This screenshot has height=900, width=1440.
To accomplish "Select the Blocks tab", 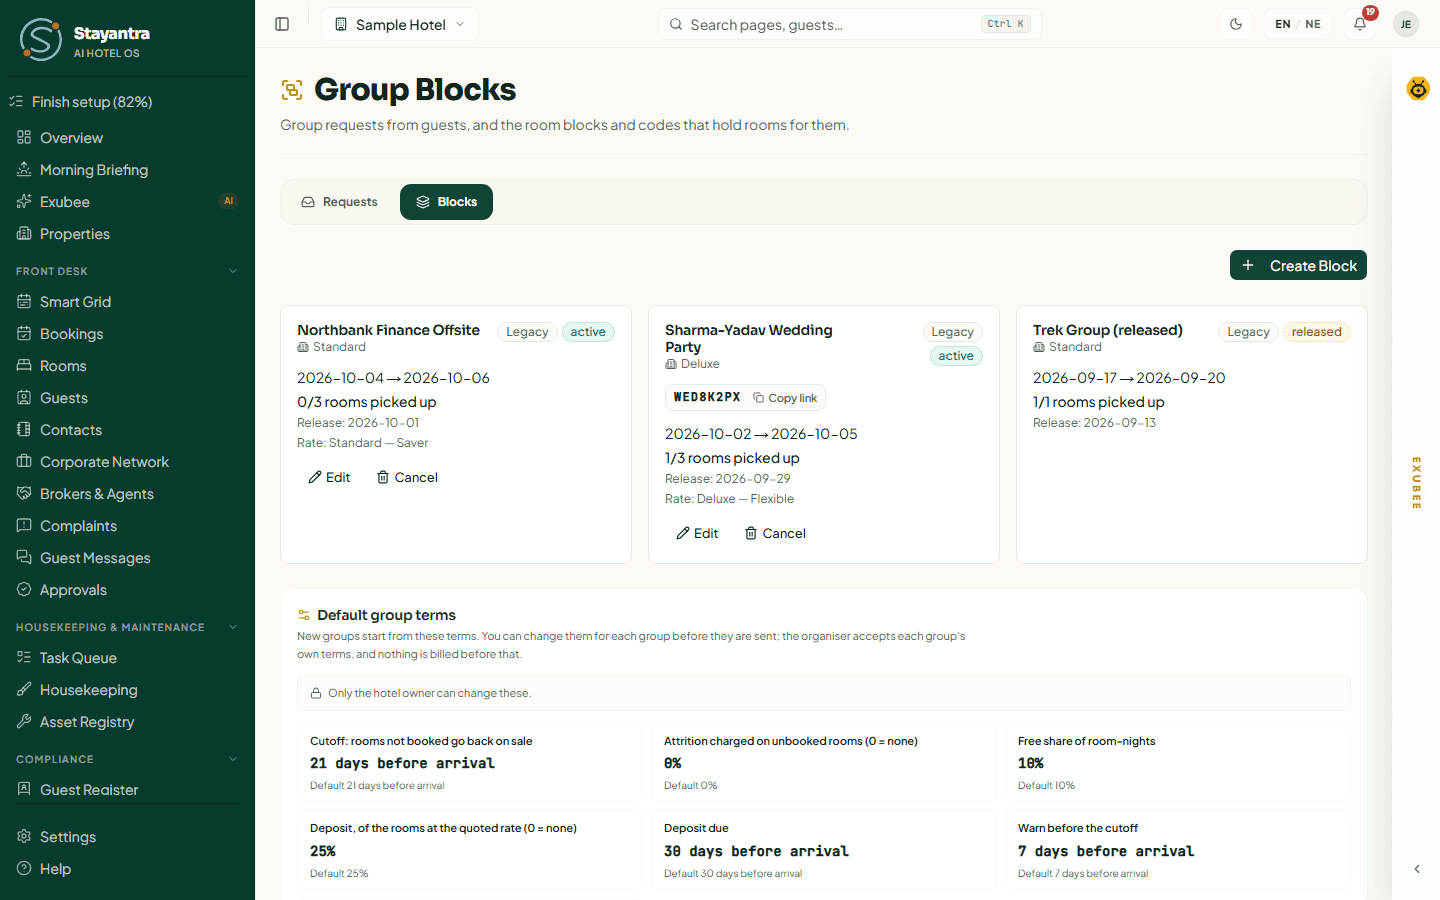I will pos(446,202).
